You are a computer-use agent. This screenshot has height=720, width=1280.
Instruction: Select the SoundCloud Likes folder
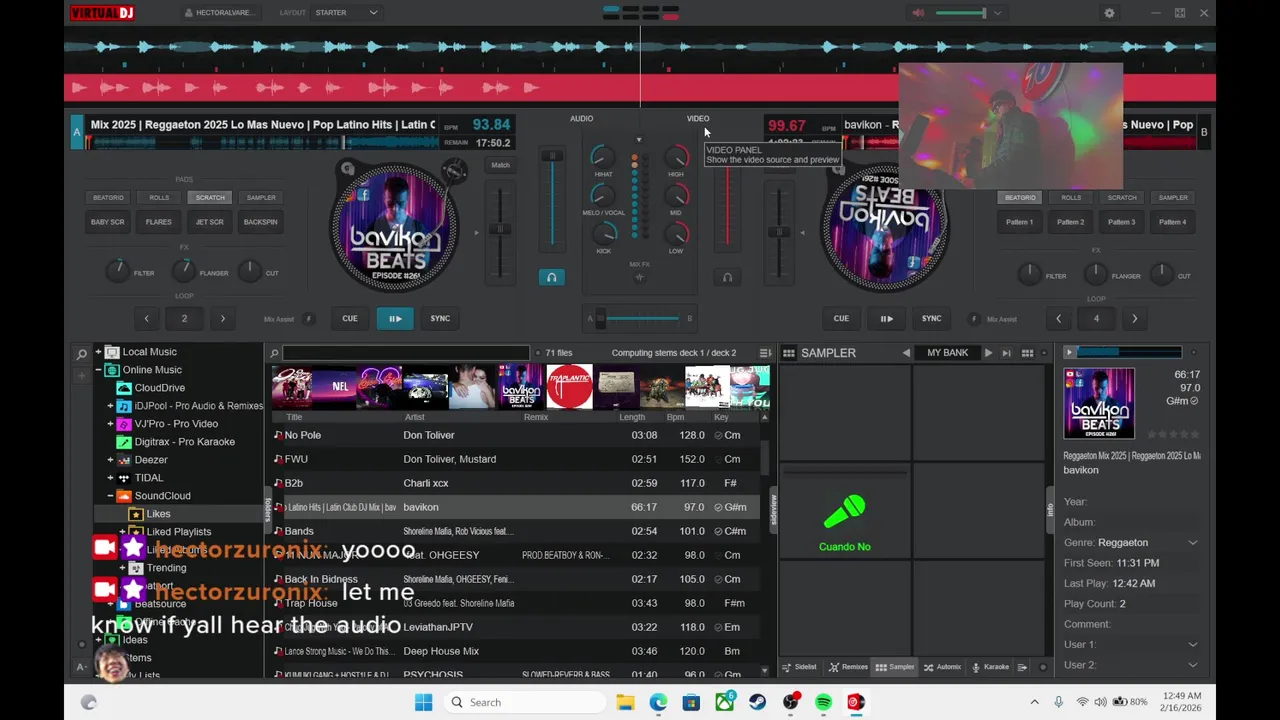tap(158, 514)
